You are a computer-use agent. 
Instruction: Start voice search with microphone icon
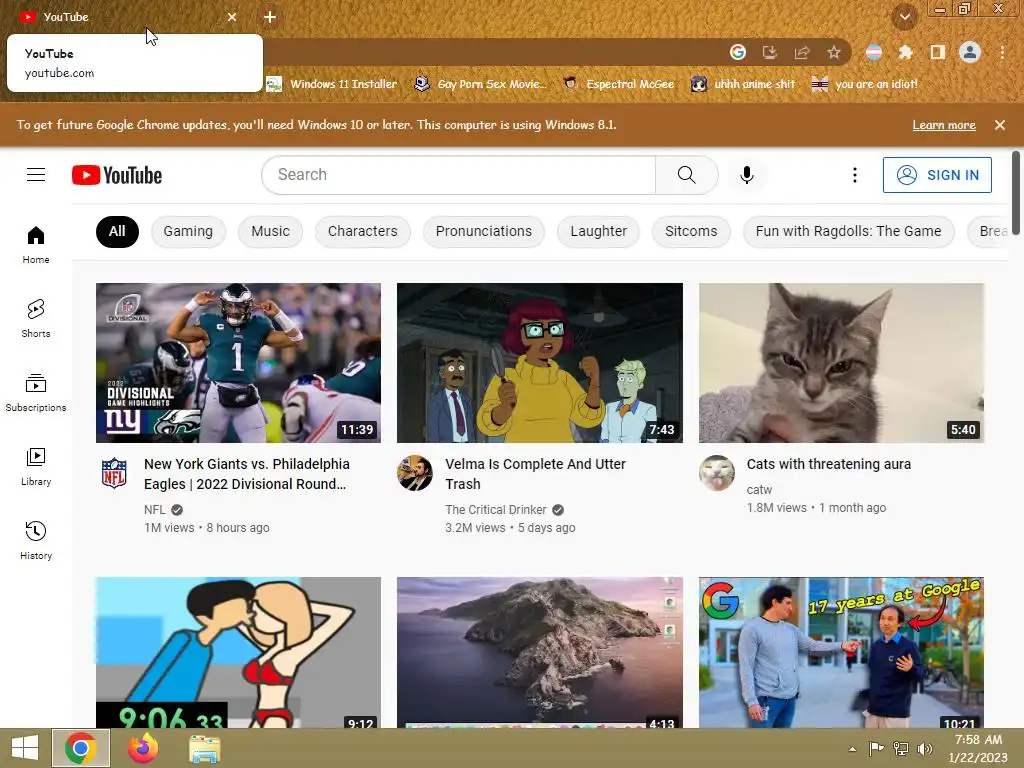coord(746,175)
